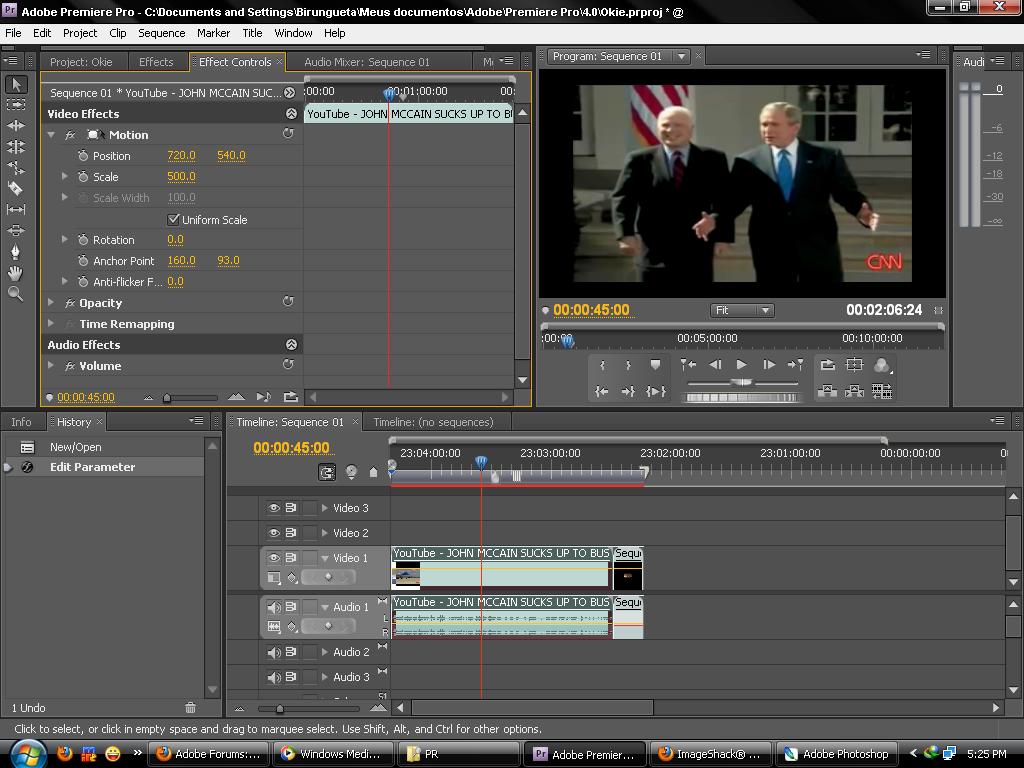Switch to the Effects tab
The height and width of the screenshot is (768, 1024).
pyautogui.click(x=156, y=62)
